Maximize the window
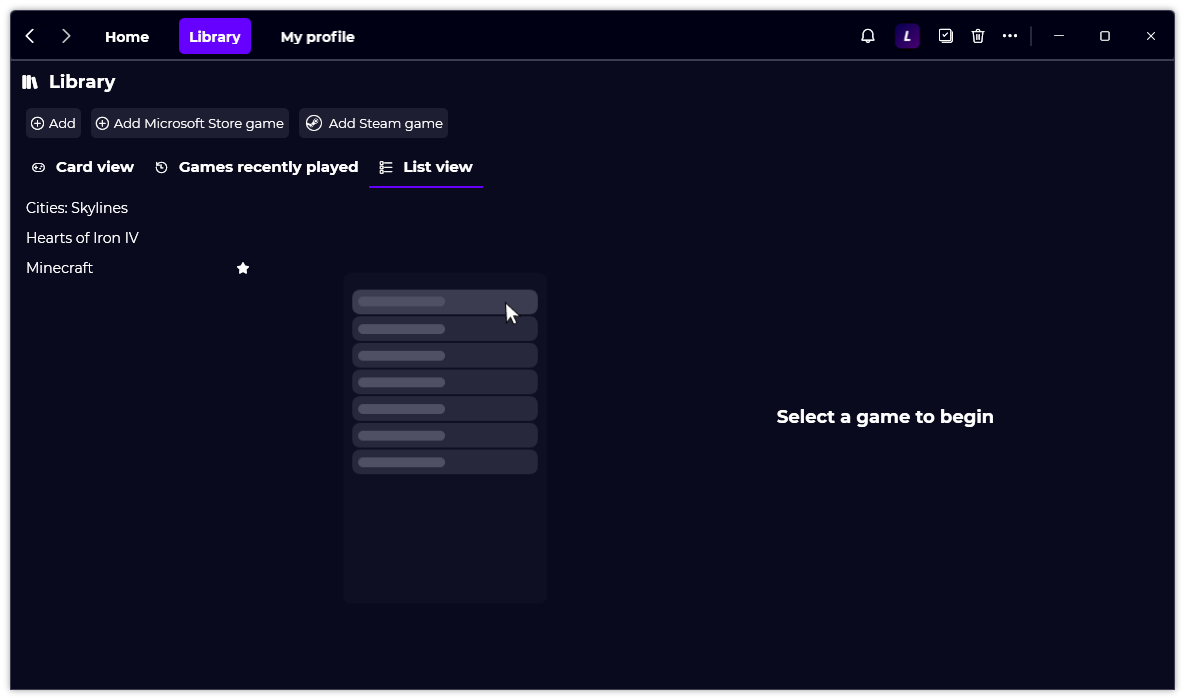This screenshot has height=700, width=1185. tap(1105, 36)
